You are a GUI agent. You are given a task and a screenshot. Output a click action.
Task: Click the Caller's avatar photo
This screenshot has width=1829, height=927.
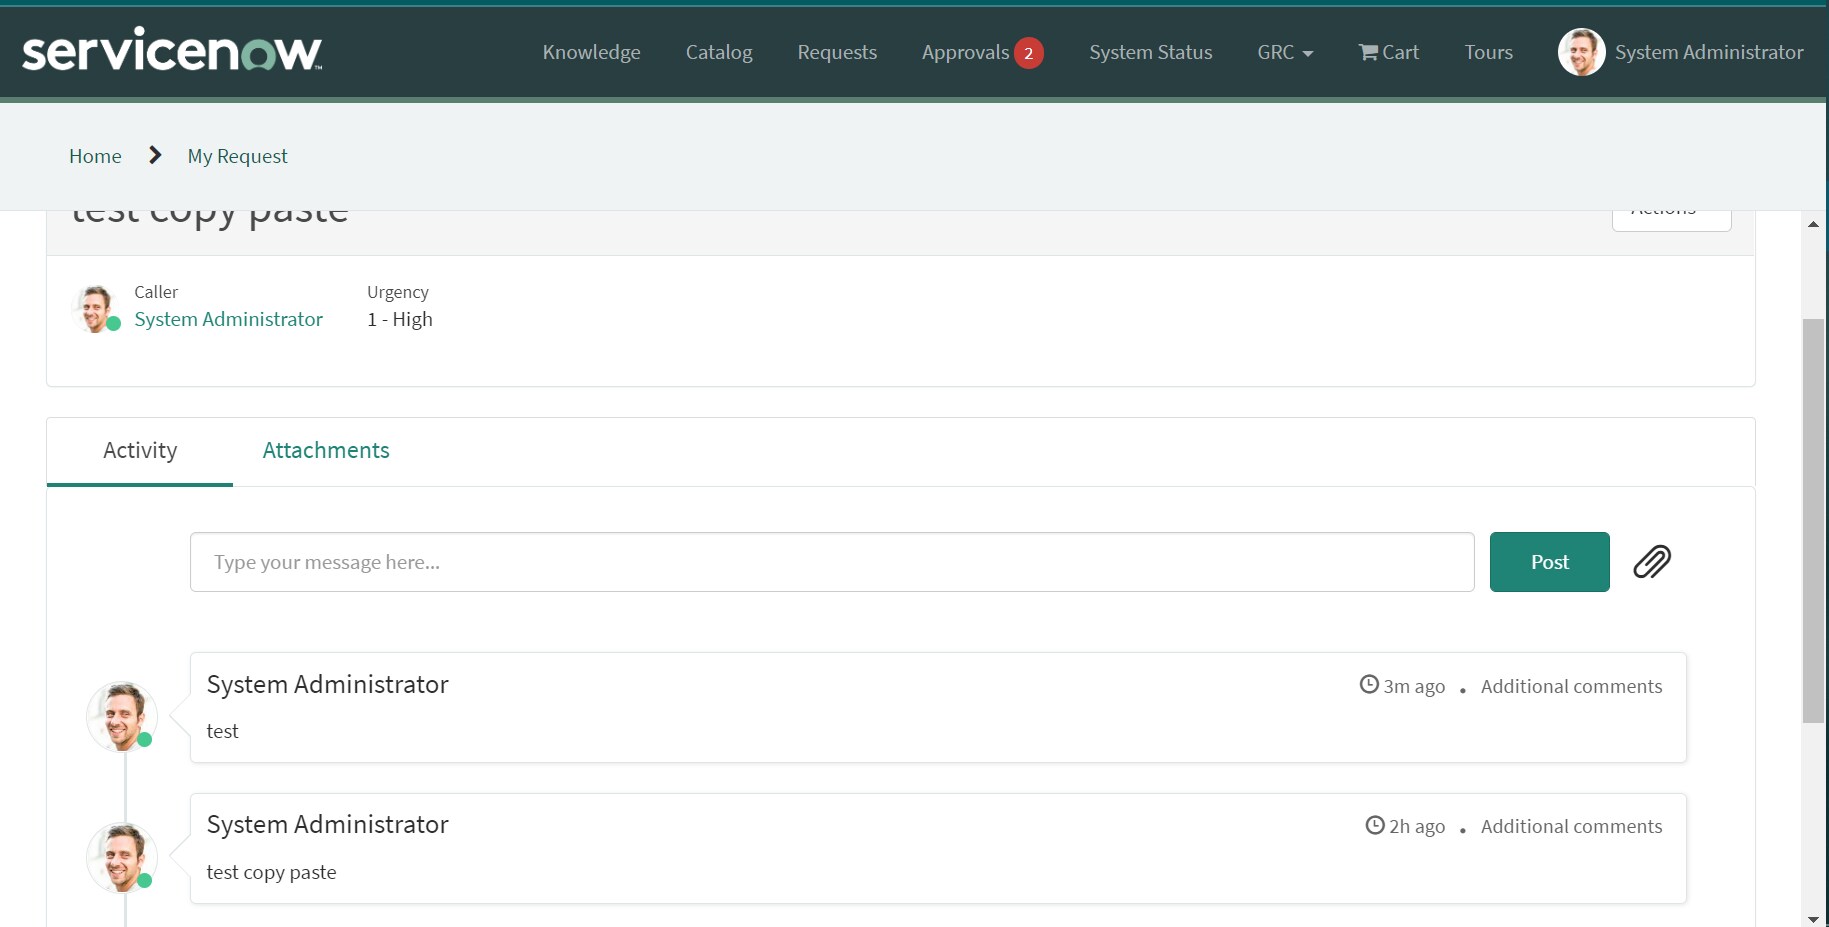tap(95, 307)
